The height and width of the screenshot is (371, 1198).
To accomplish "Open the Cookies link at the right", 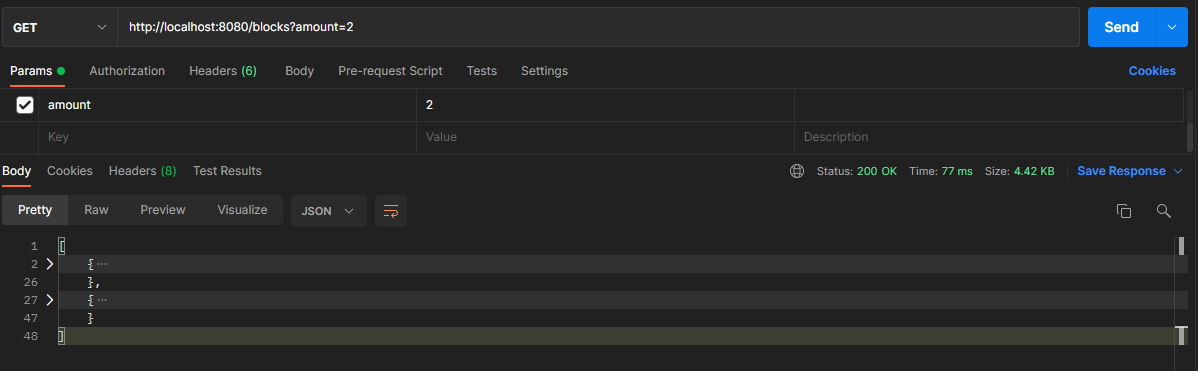I will 1152,71.
